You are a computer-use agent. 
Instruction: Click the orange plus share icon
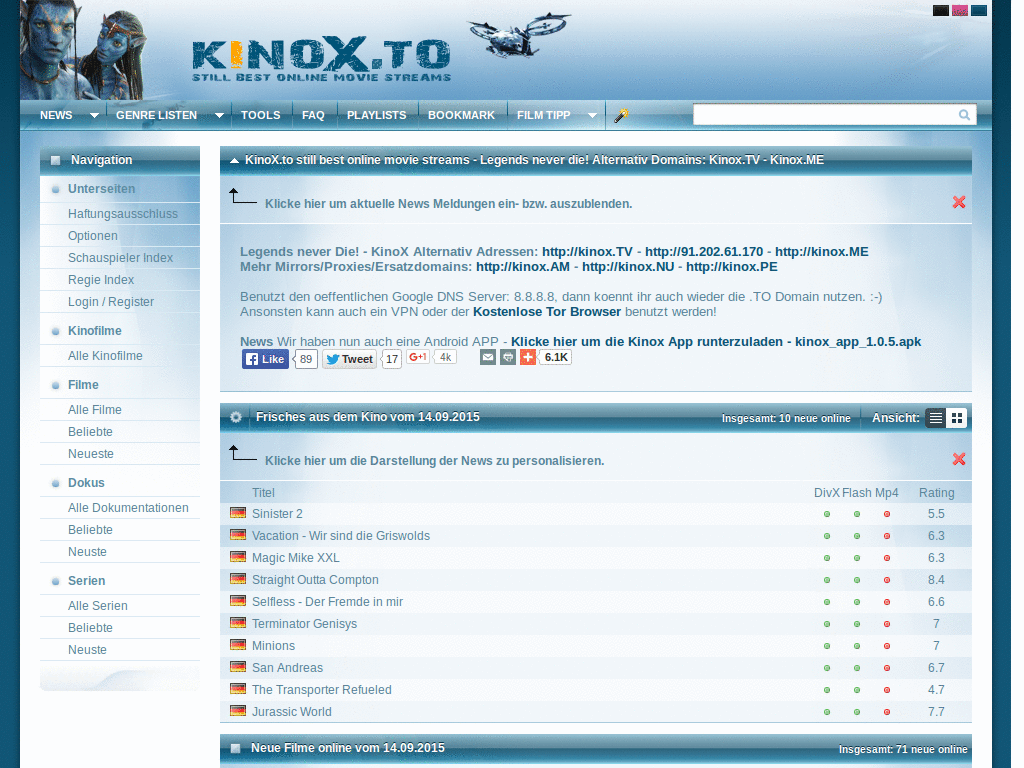[x=528, y=357]
